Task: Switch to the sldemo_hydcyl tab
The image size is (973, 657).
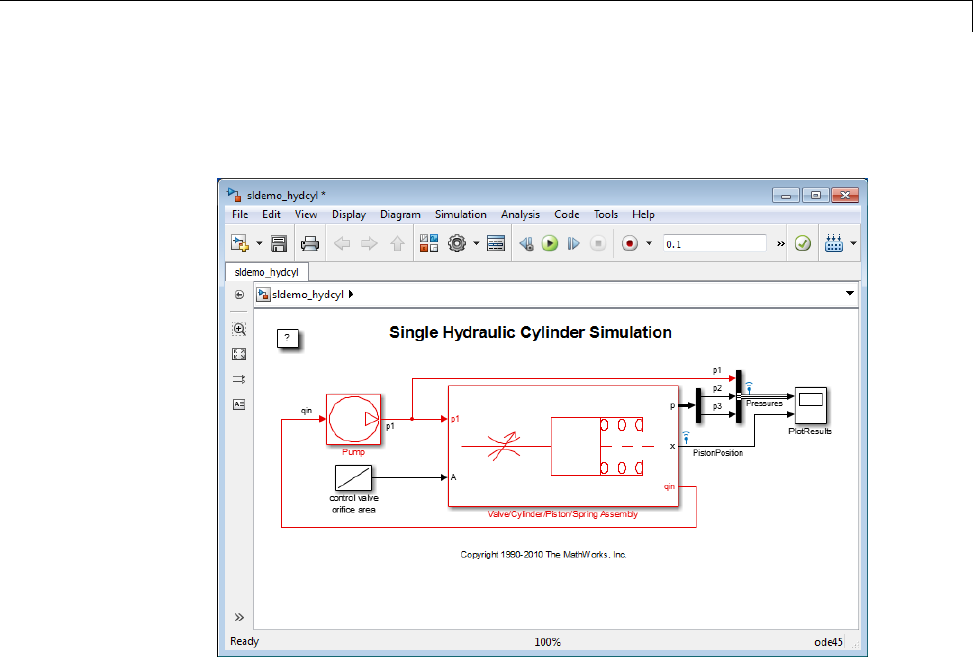Action: click(x=267, y=271)
